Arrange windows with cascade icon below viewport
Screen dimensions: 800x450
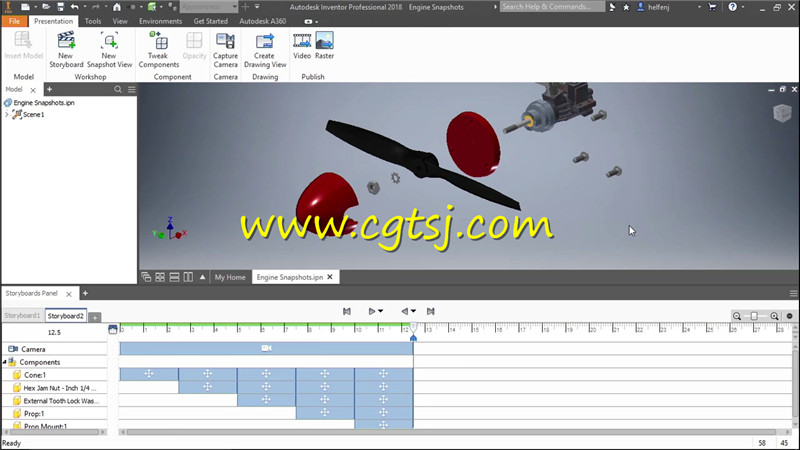pos(146,277)
